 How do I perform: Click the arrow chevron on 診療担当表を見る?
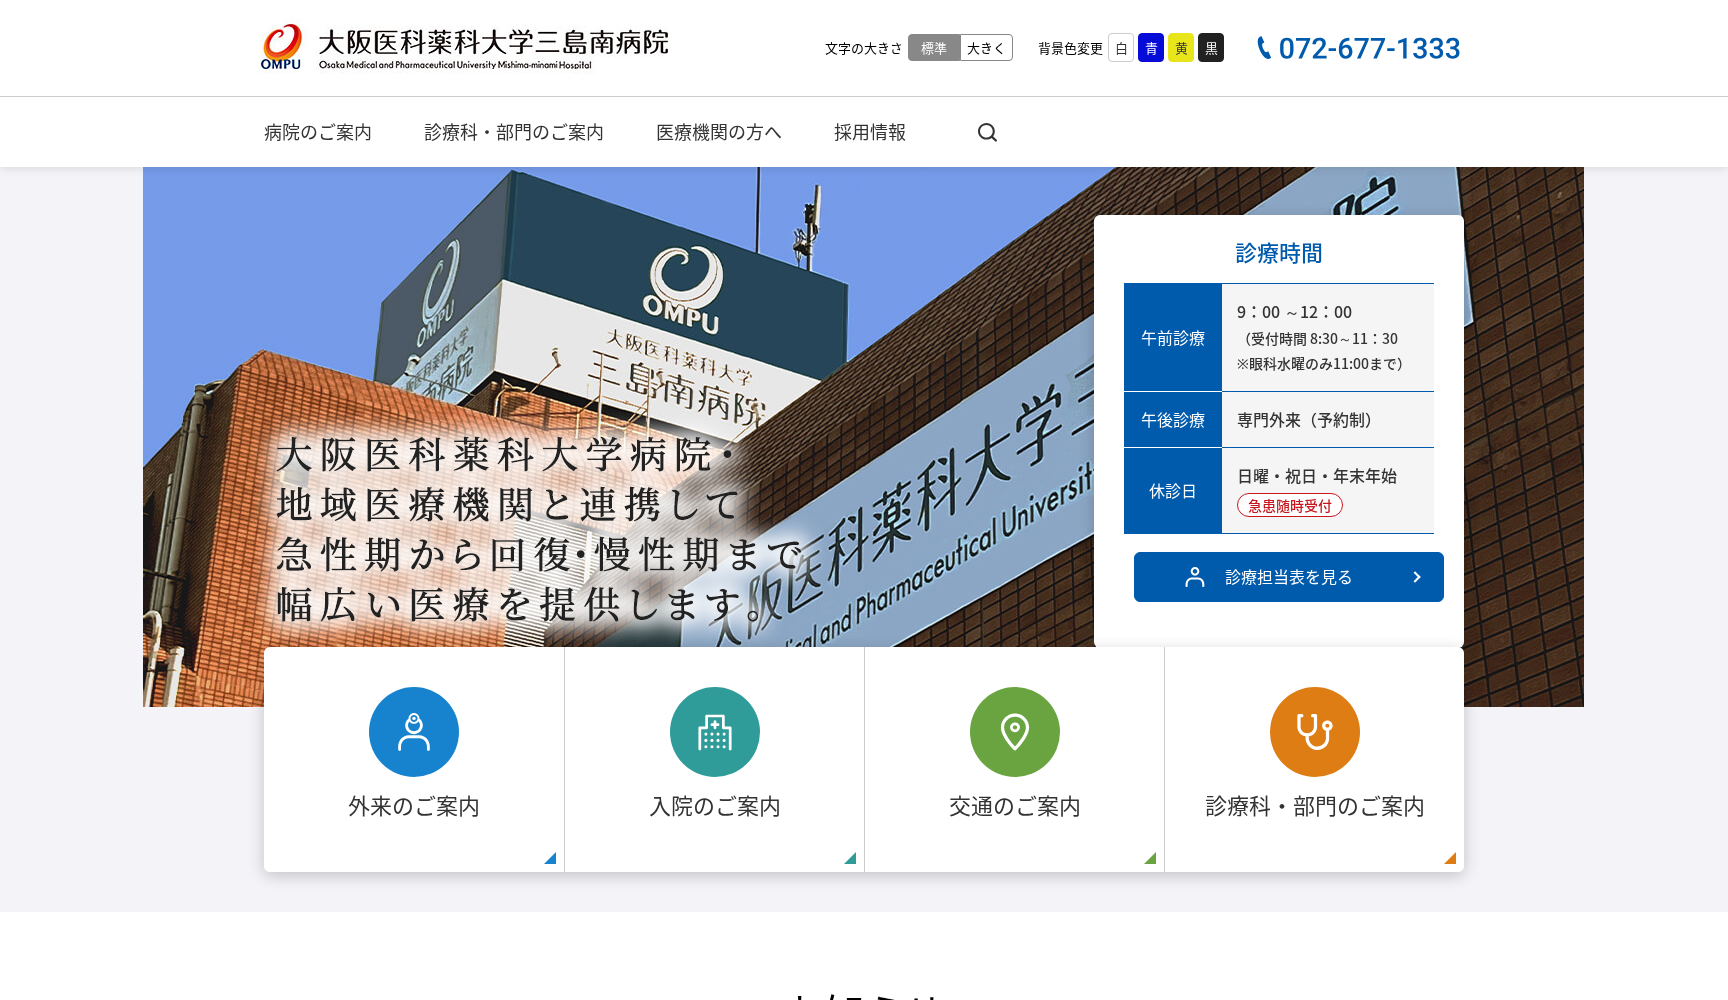pos(1417,576)
